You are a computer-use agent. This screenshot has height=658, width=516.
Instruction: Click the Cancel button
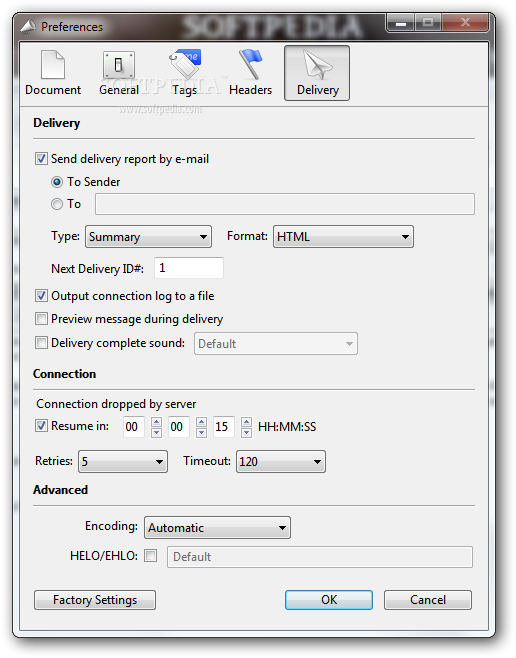pyautogui.click(x=428, y=600)
